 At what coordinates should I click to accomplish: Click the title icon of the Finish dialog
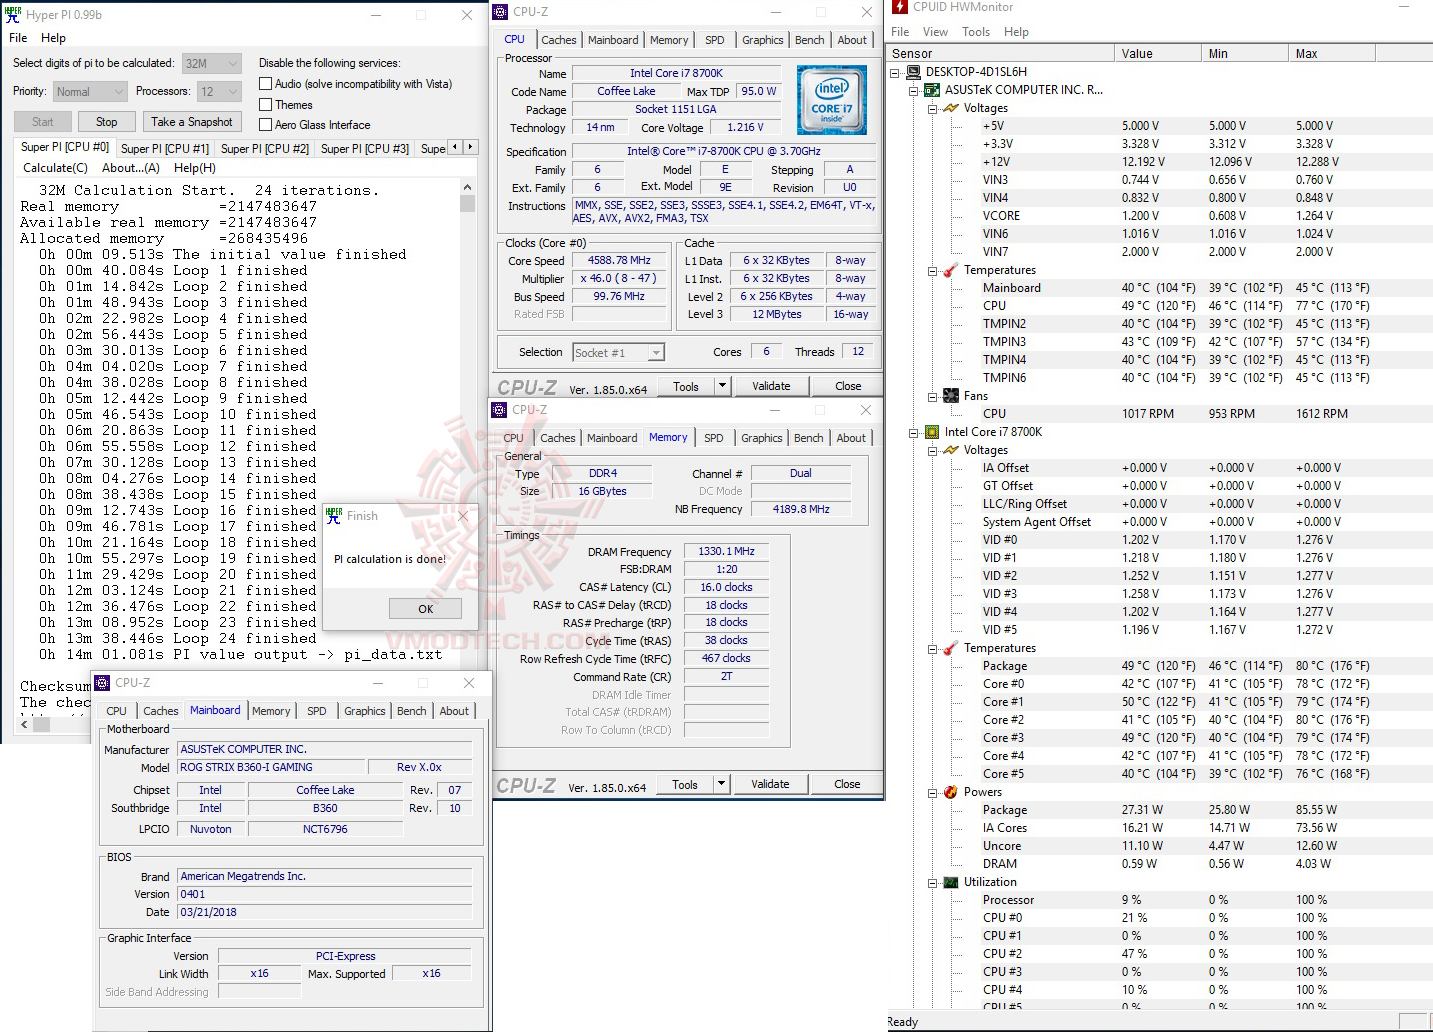point(334,515)
